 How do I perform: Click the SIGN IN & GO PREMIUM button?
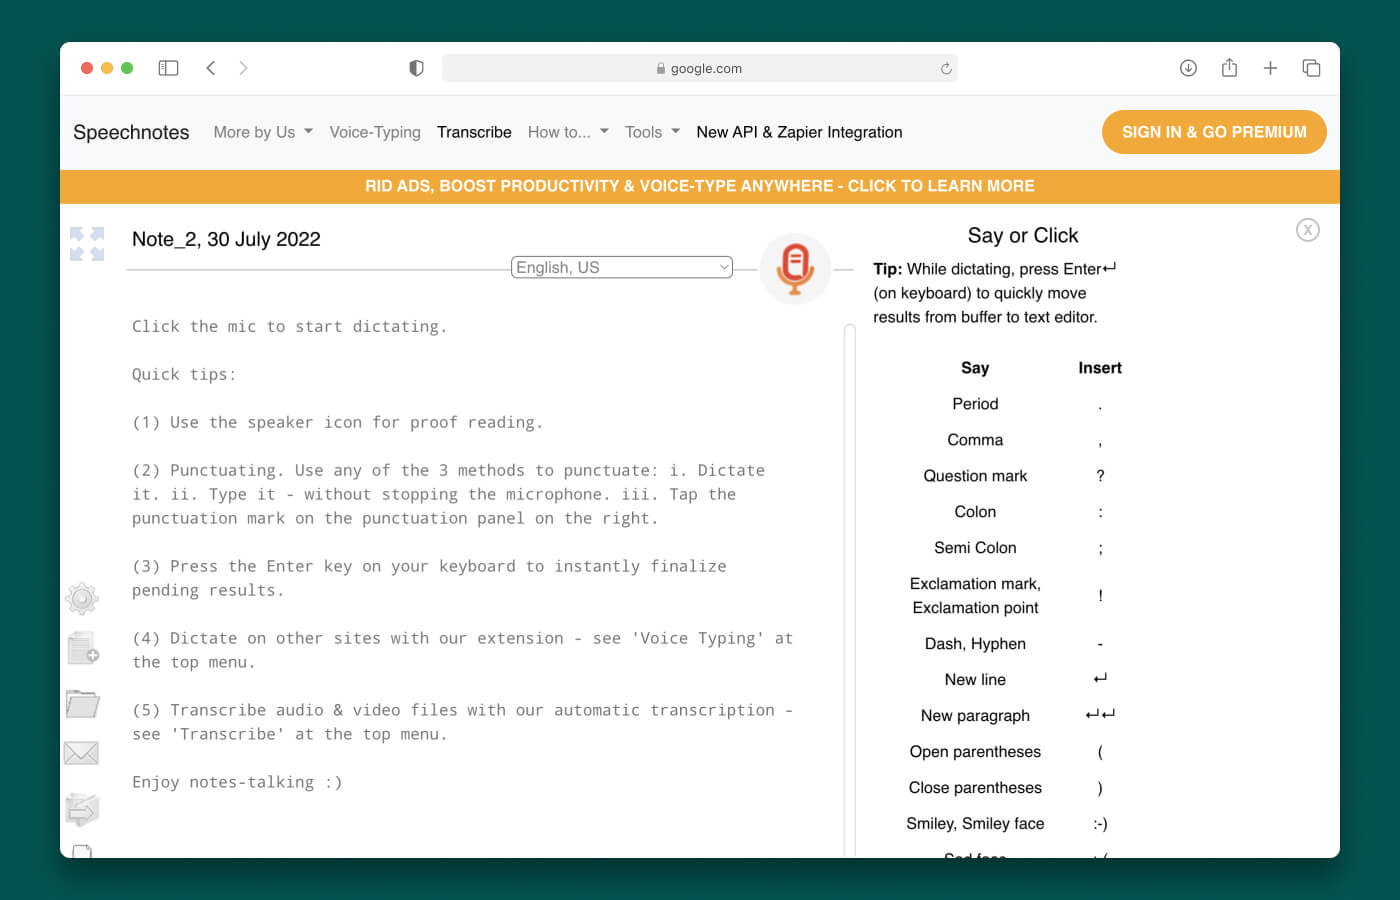(x=1213, y=132)
